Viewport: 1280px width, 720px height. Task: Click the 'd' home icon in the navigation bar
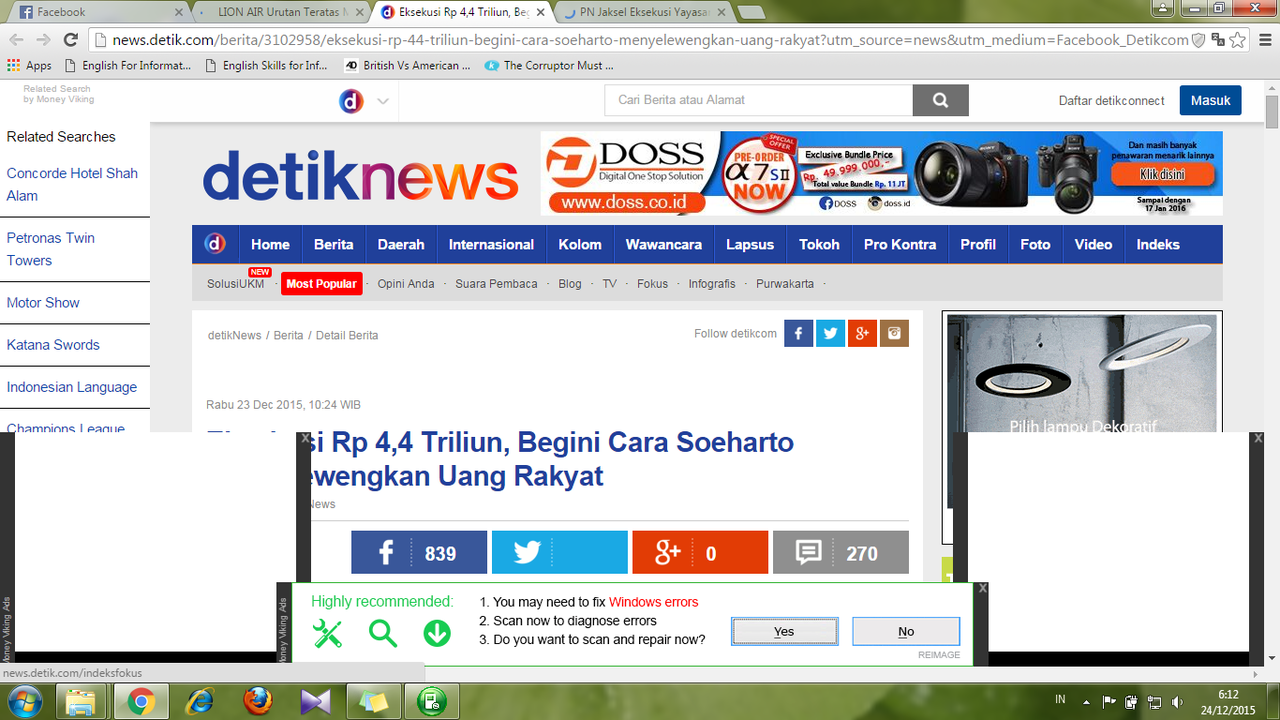click(215, 244)
